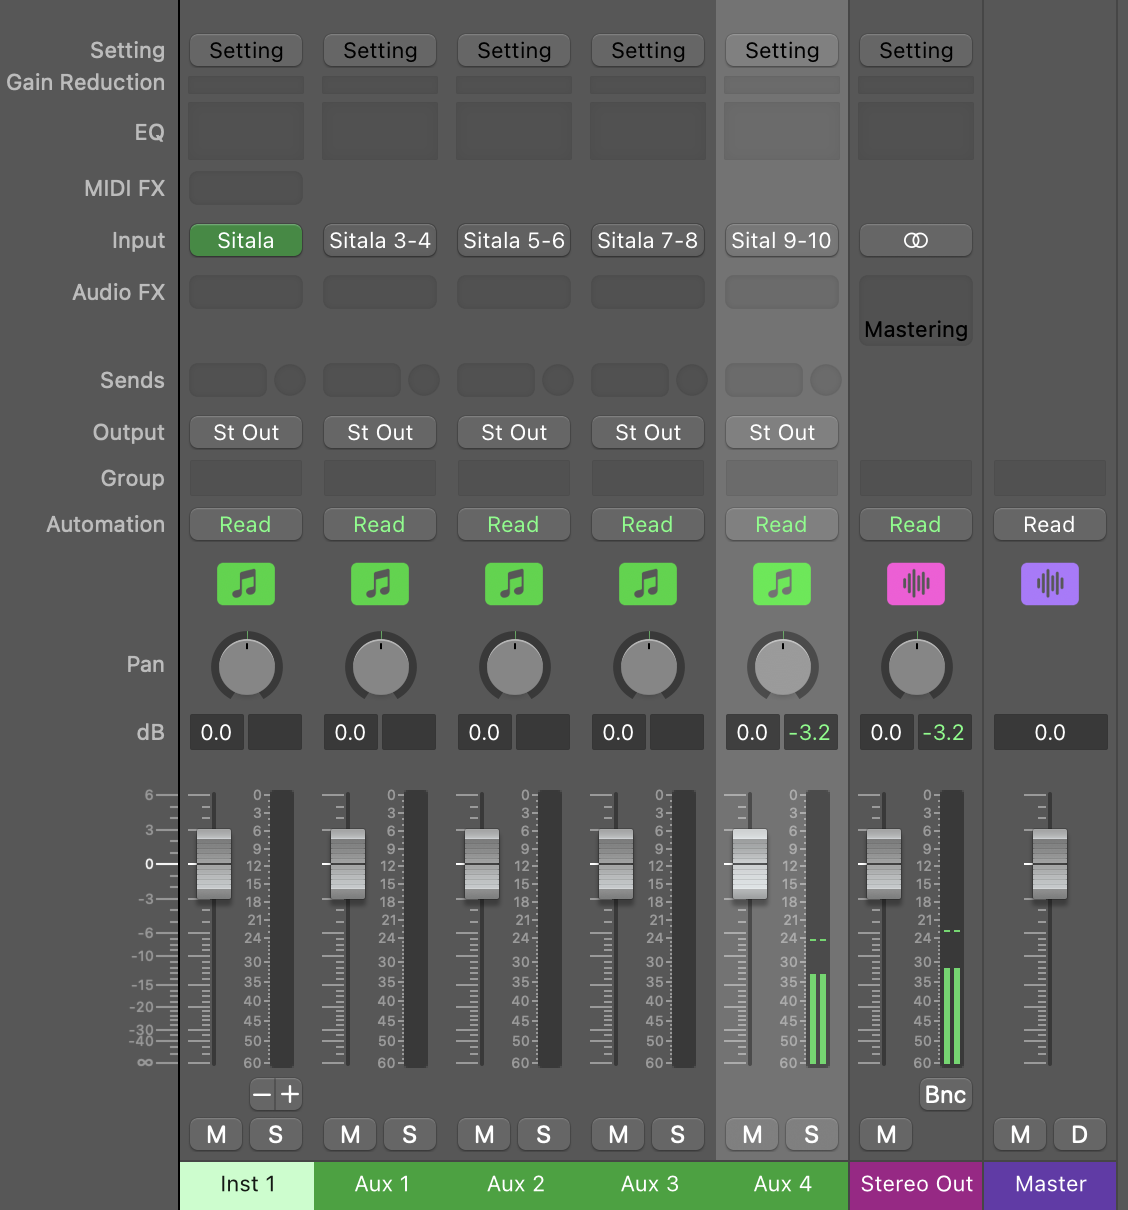Image resolution: width=1128 pixels, height=1210 pixels.
Task: Mute the Aux 3 channel
Action: 618,1134
